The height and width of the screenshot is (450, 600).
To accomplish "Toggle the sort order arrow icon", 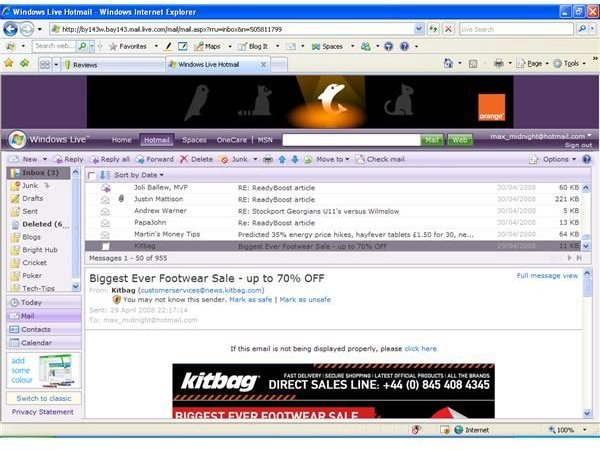I will tap(104, 175).
